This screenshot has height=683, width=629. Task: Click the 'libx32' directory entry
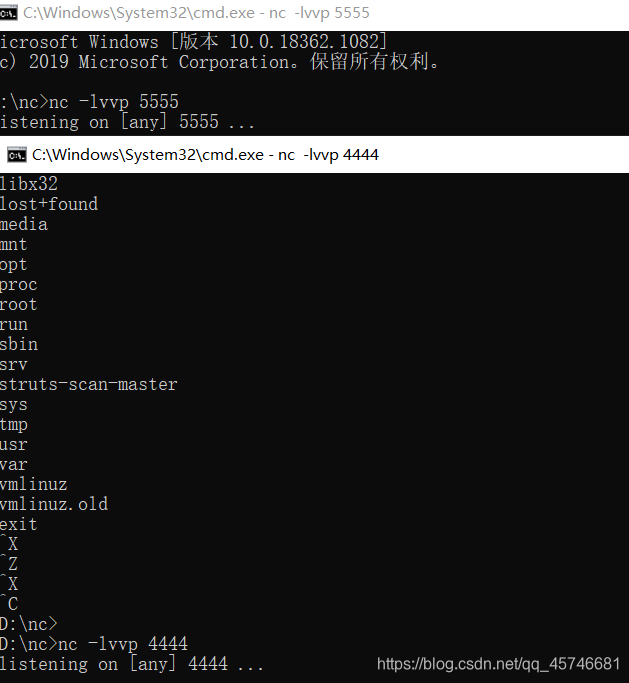29,184
